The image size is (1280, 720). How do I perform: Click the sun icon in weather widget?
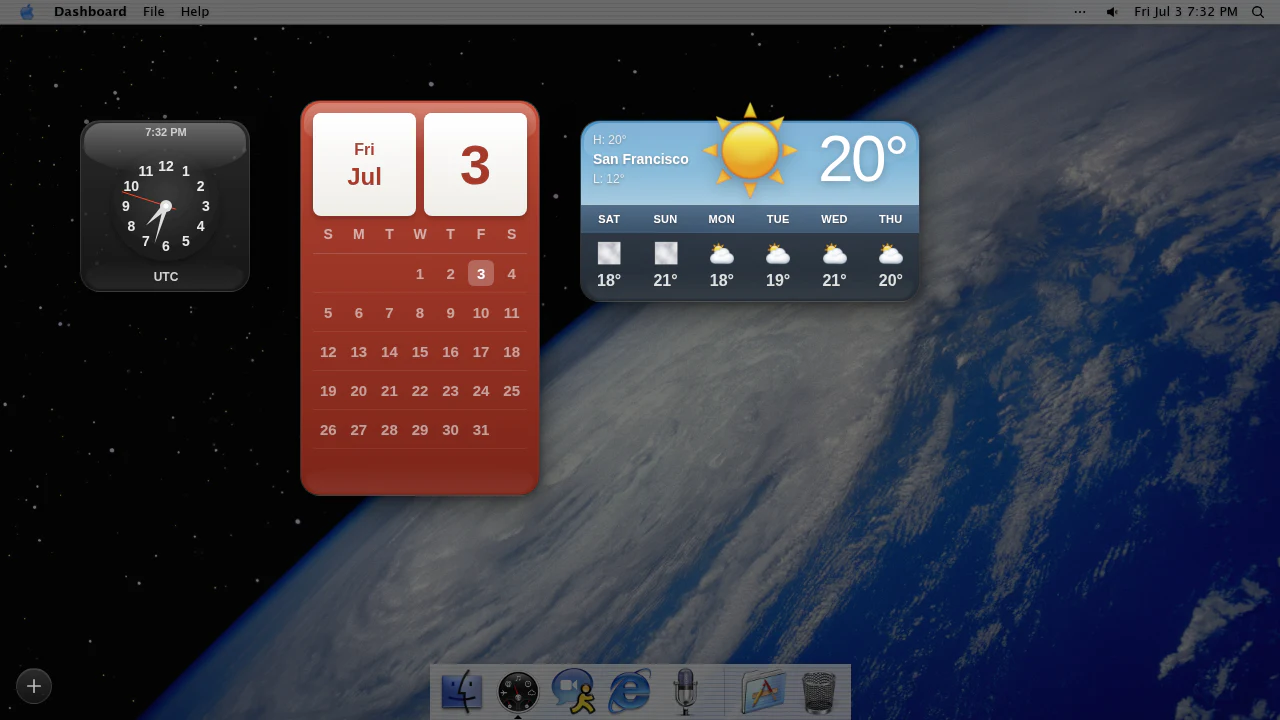coord(750,150)
